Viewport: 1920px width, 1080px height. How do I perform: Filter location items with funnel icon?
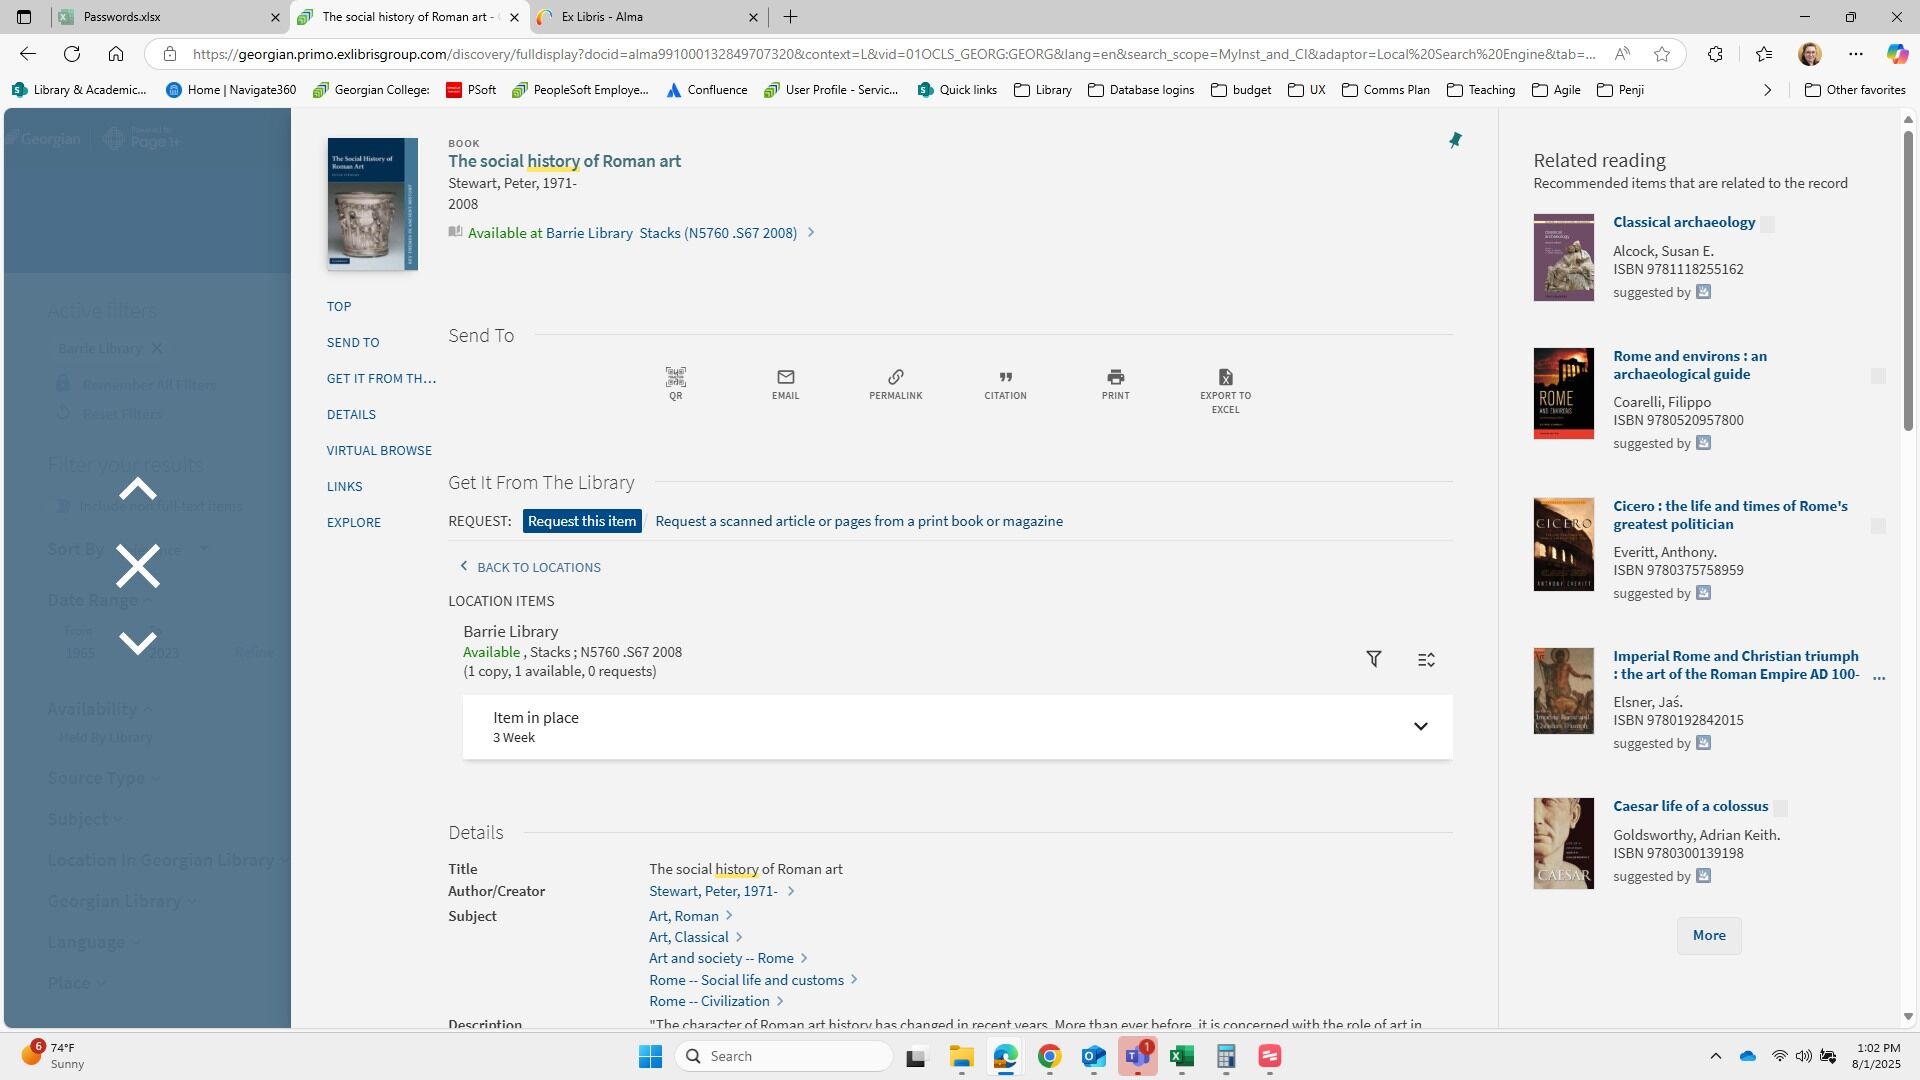pos(1374,659)
